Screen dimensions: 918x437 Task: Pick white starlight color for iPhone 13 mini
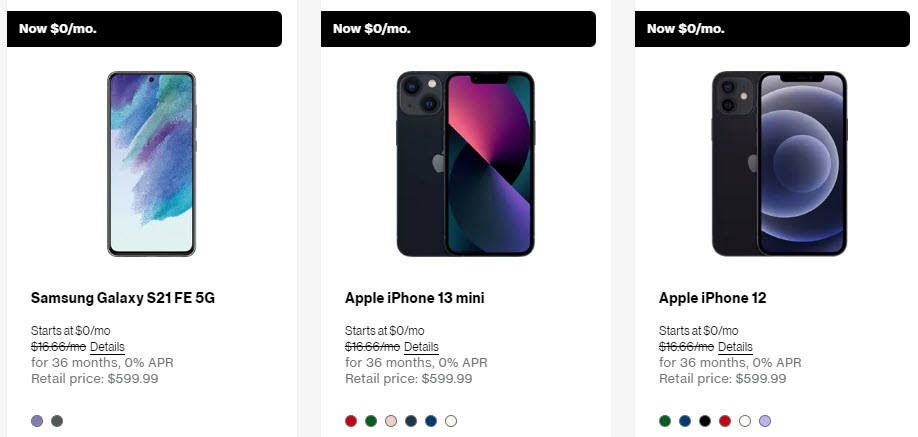450,421
